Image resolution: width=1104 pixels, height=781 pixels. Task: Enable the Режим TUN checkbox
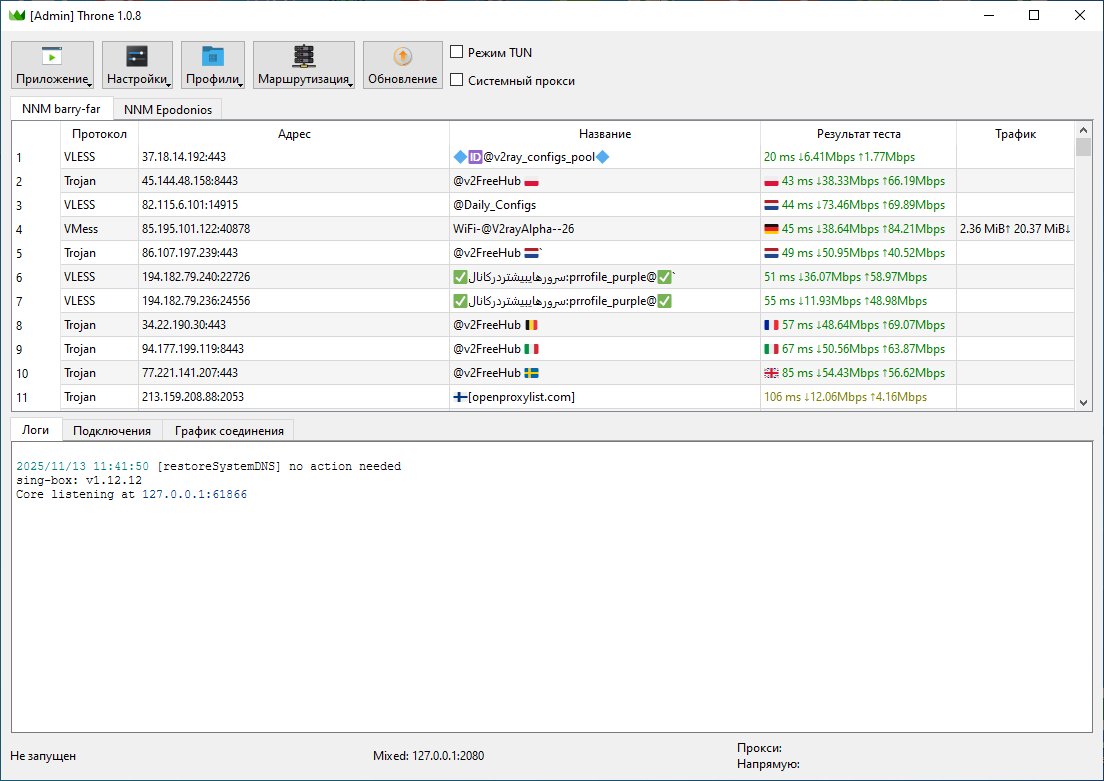click(457, 52)
